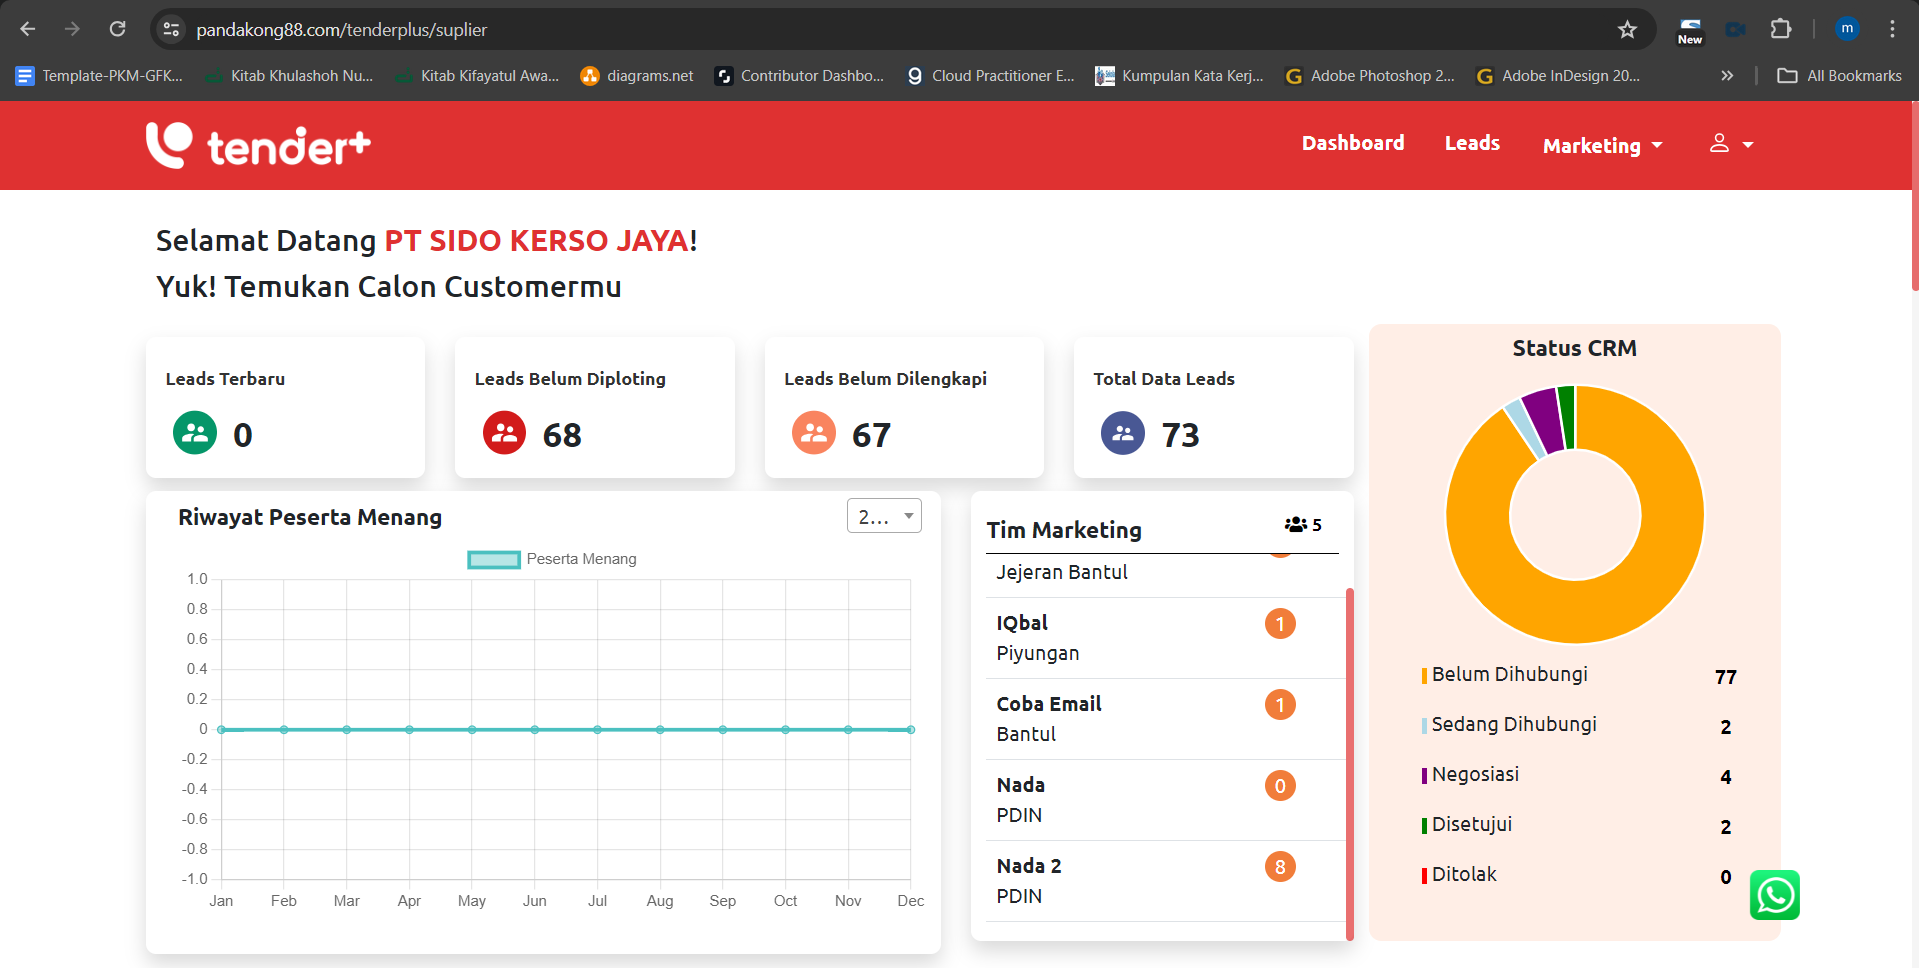Bookmark this page with star icon
Viewport: 1919px width, 968px height.
1627,30
